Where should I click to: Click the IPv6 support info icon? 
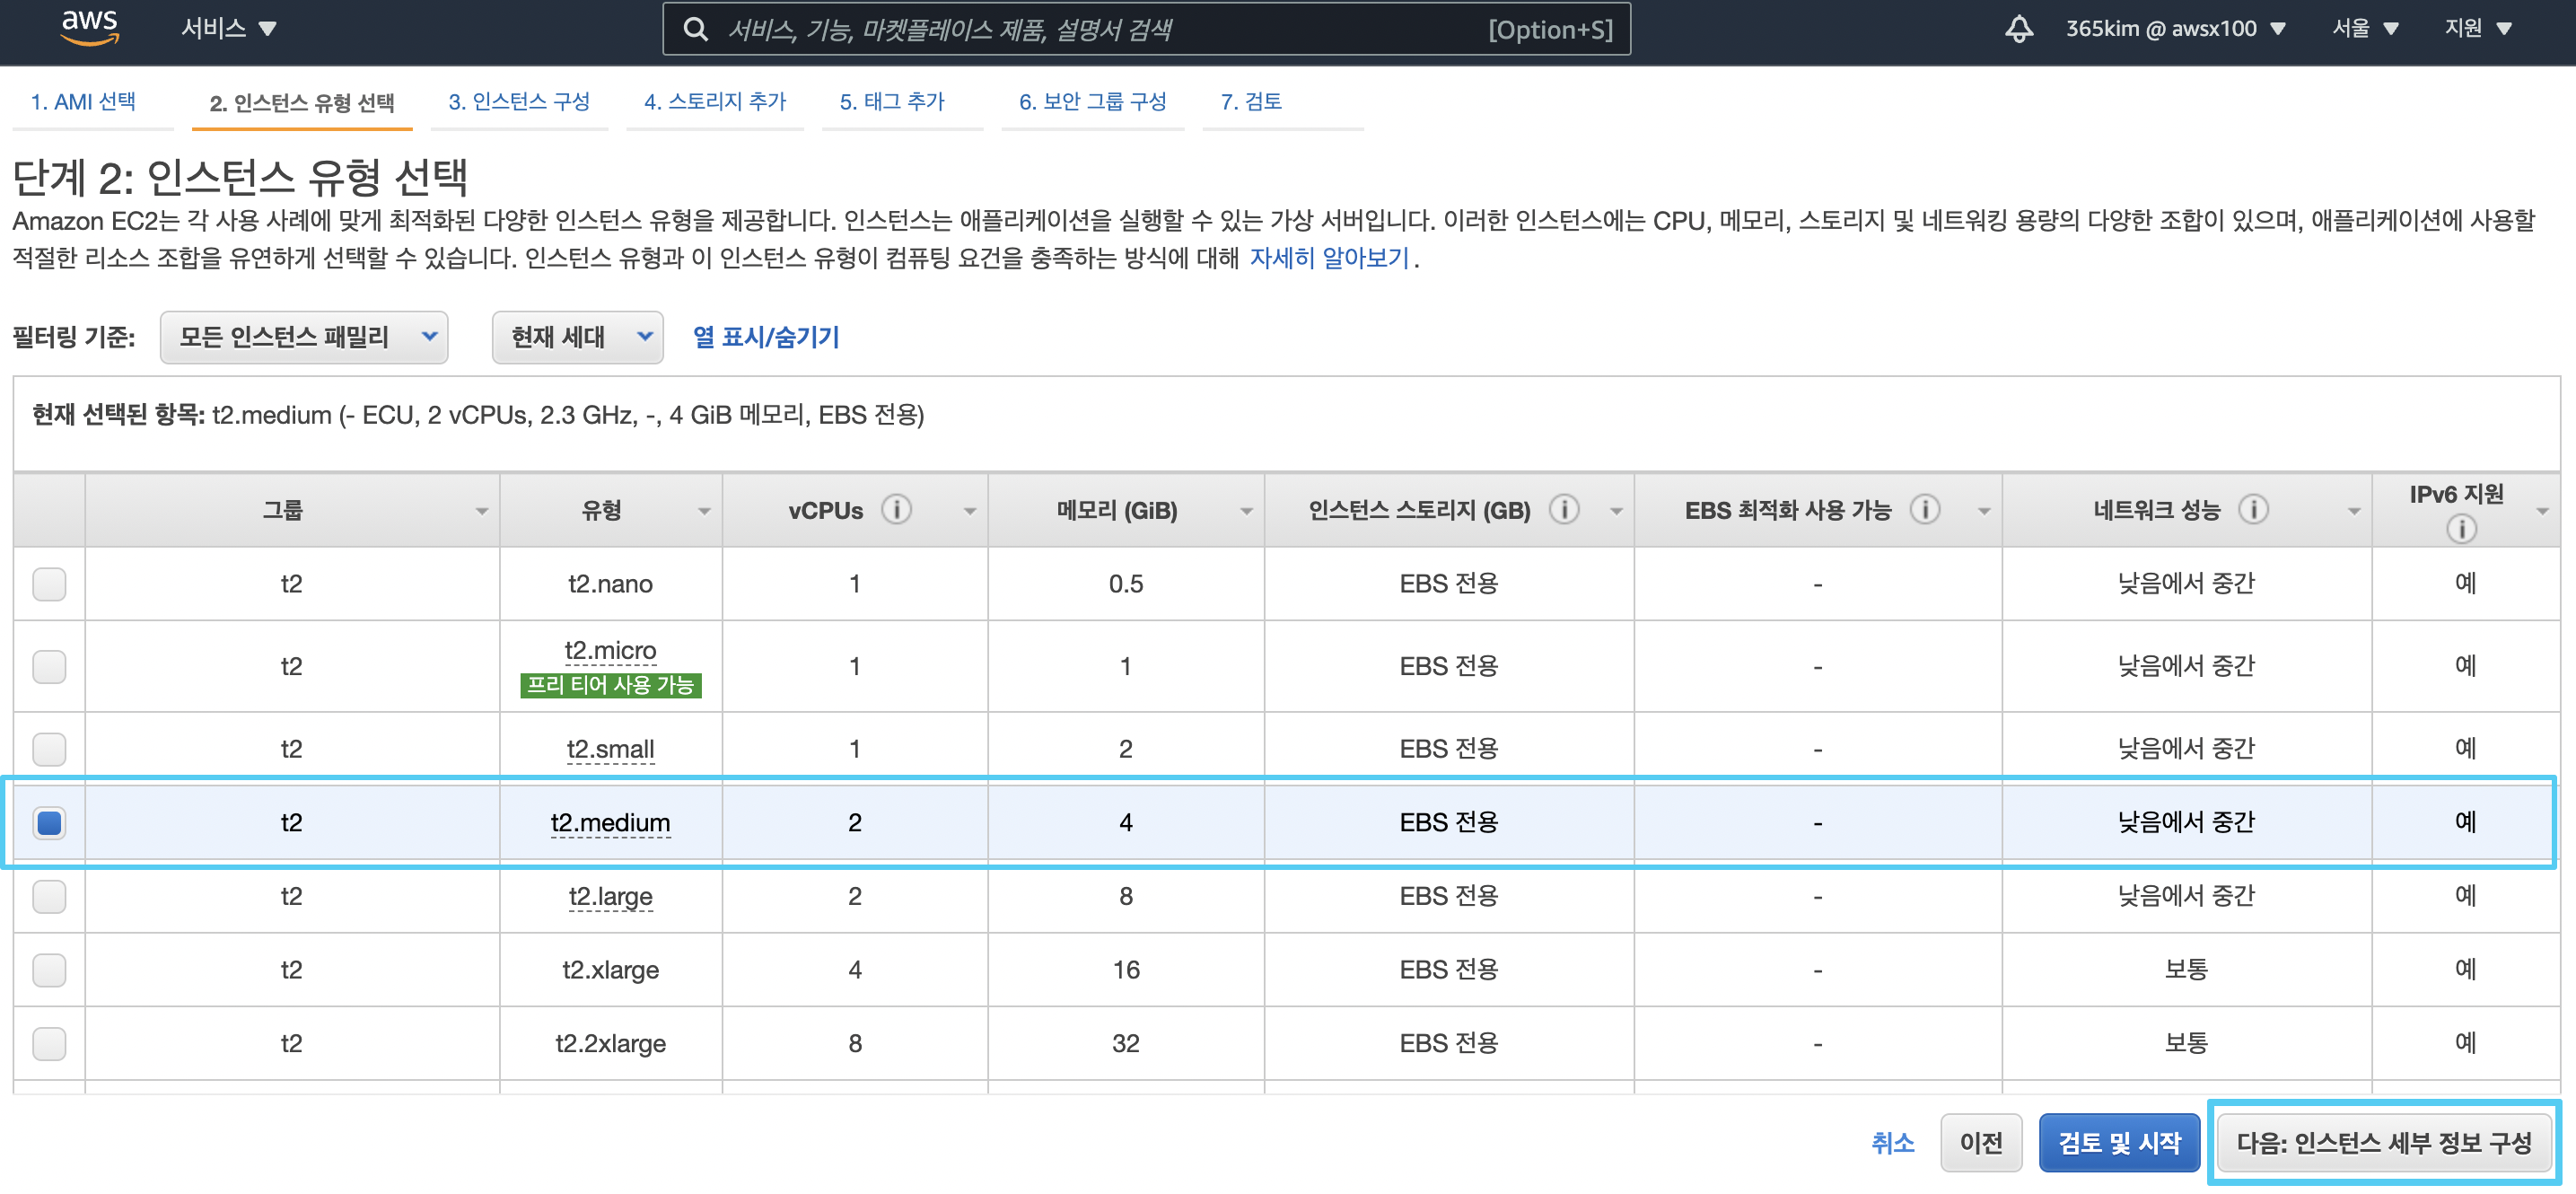click(x=2461, y=529)
